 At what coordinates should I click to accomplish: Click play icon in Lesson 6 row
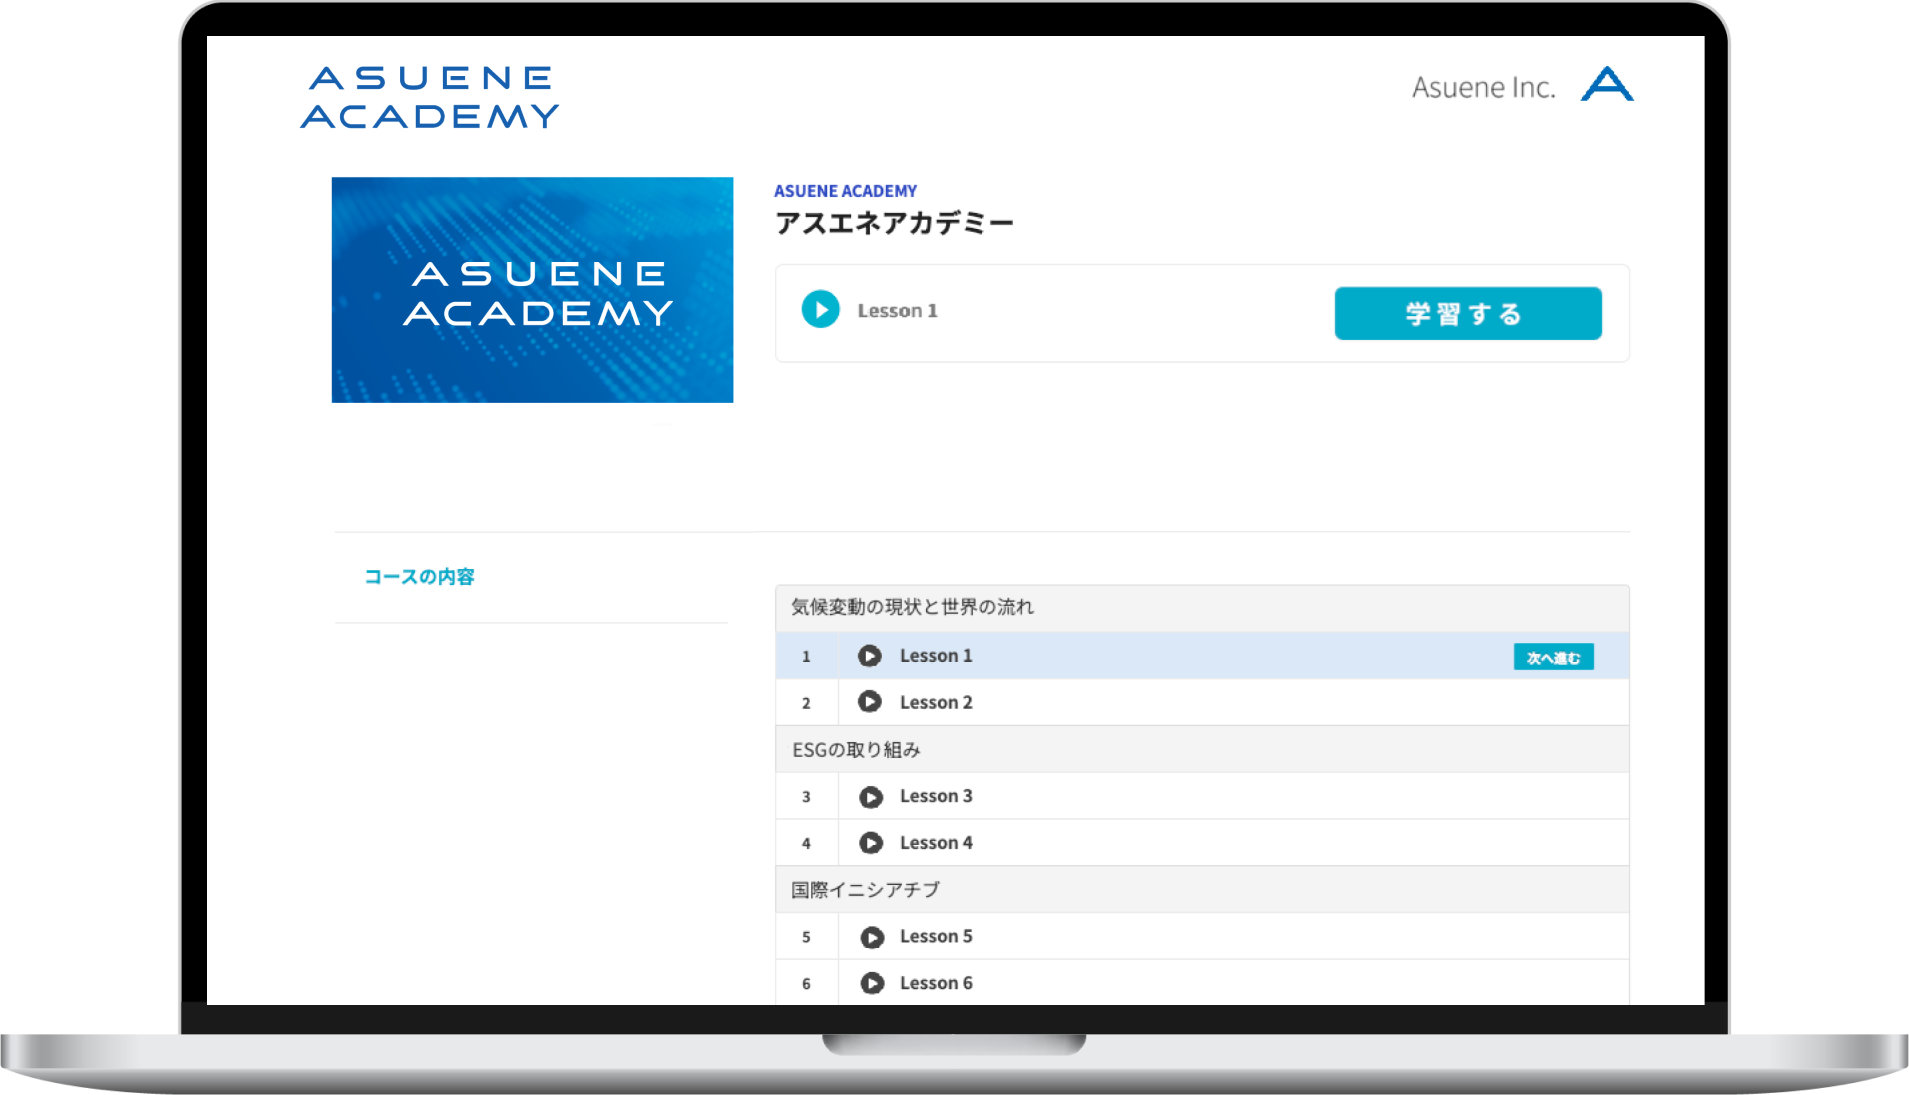click(871, 983)
